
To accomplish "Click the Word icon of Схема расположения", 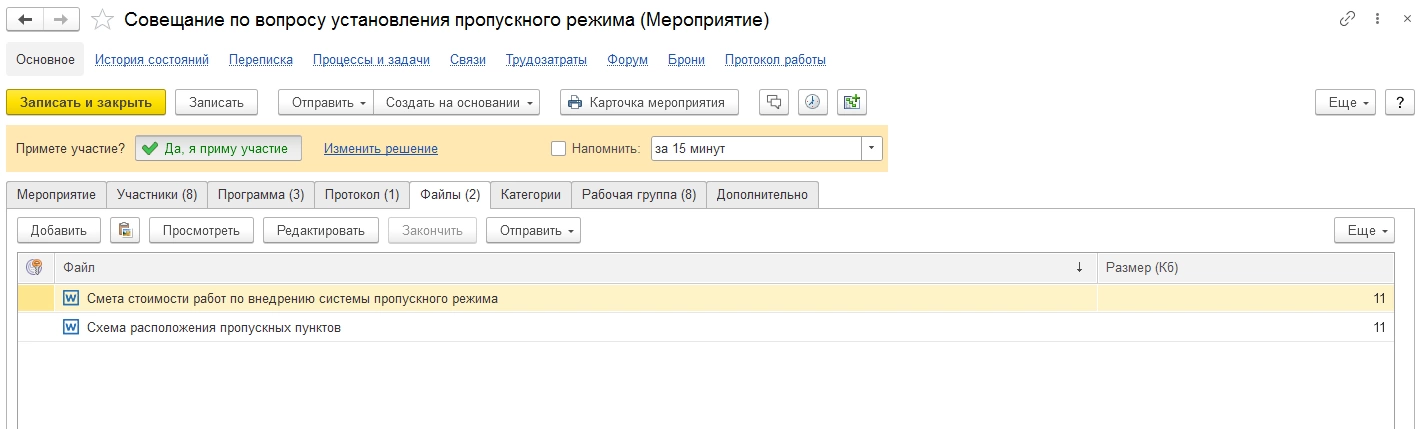I will tap(71, 327).
